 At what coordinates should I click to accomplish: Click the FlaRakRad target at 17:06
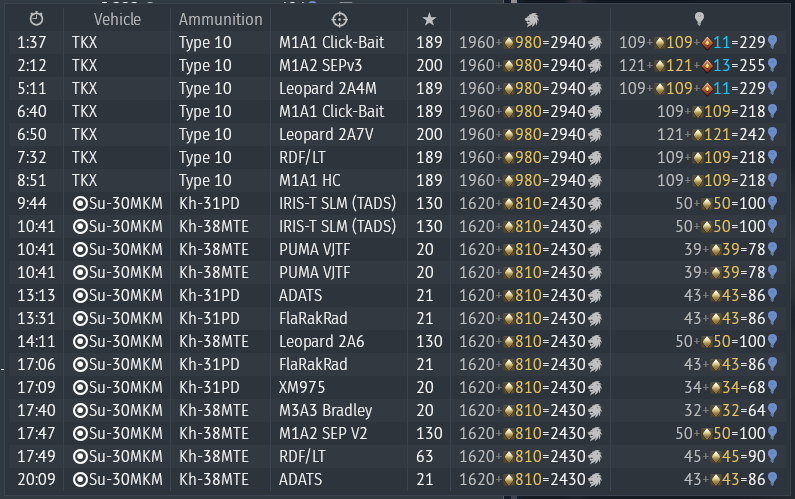(x=313, y=364)
